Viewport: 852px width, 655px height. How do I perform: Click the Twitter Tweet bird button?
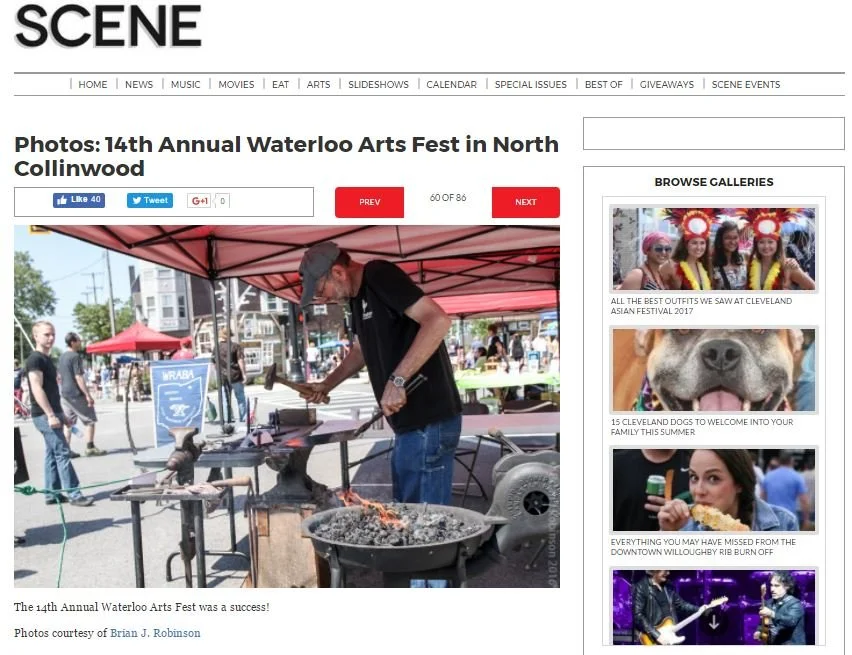click(x=150, y=200)
